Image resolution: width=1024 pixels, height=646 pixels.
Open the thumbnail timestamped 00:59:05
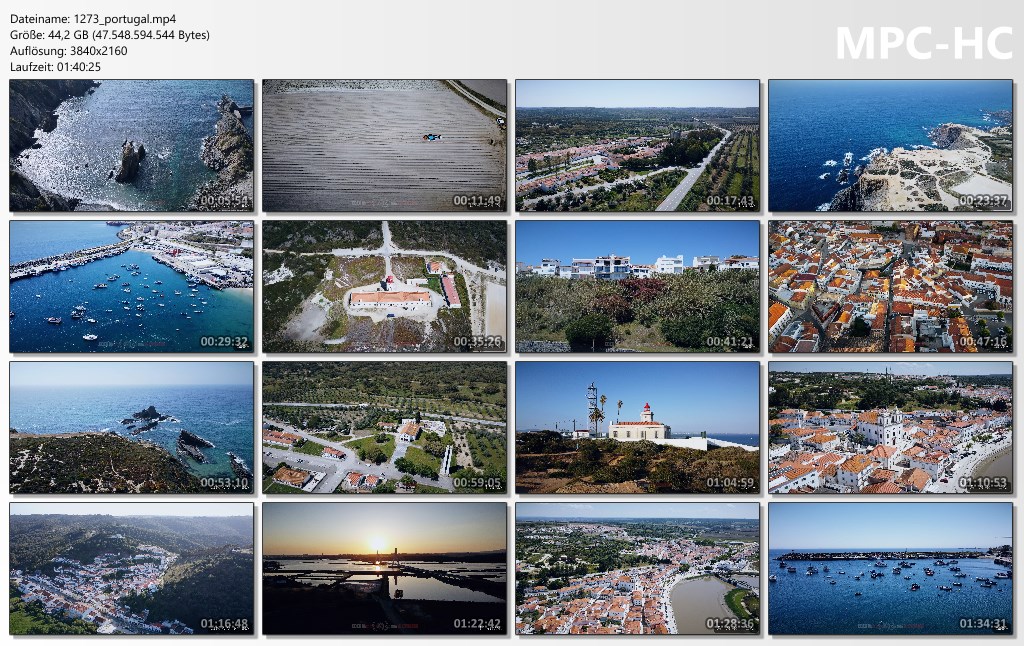[x=385, y=428]
